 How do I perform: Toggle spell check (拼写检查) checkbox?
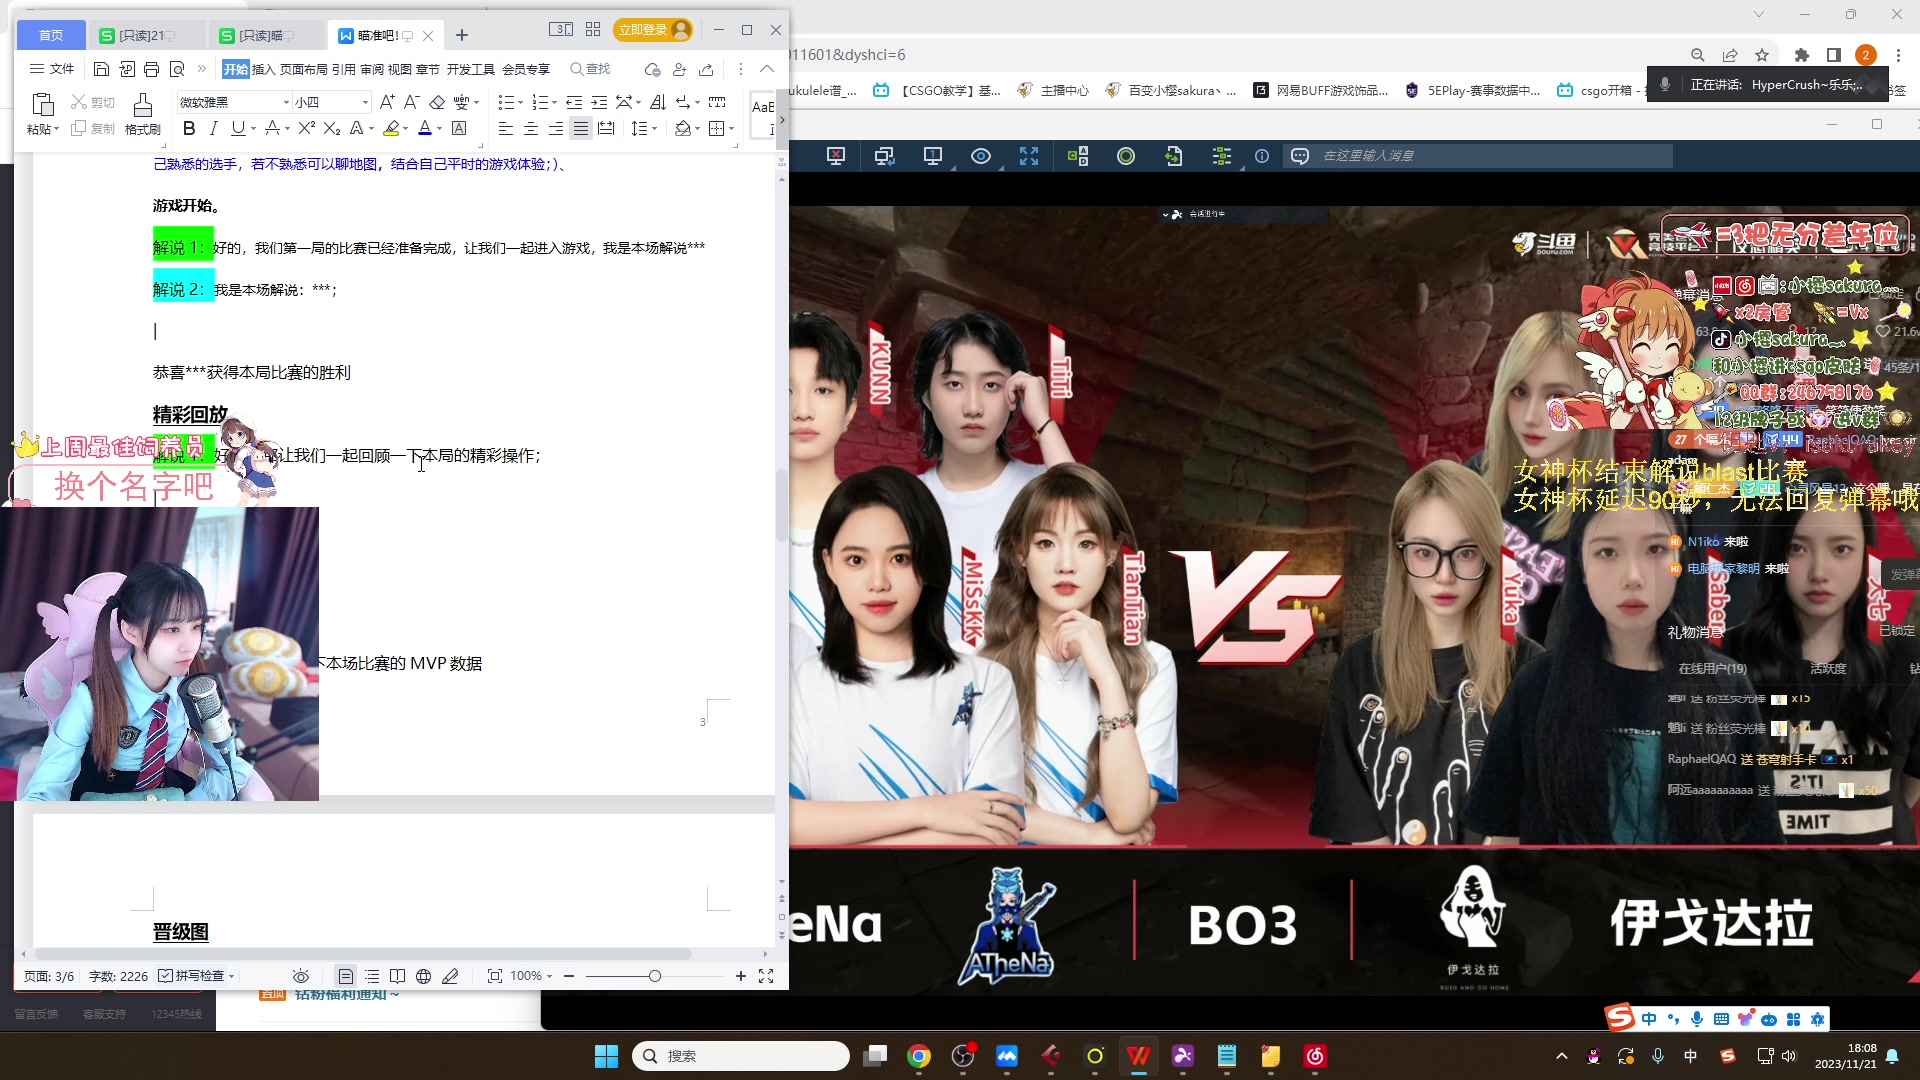(166, 976)
